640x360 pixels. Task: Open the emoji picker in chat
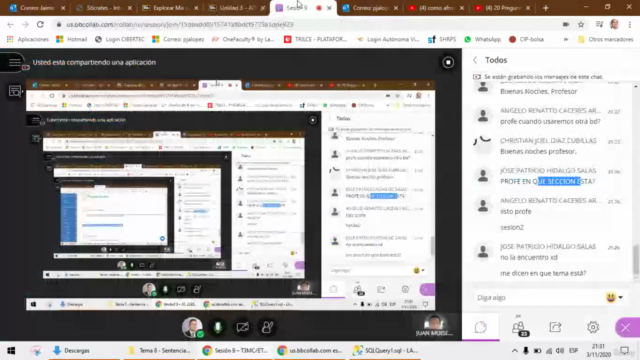(614, 298)
